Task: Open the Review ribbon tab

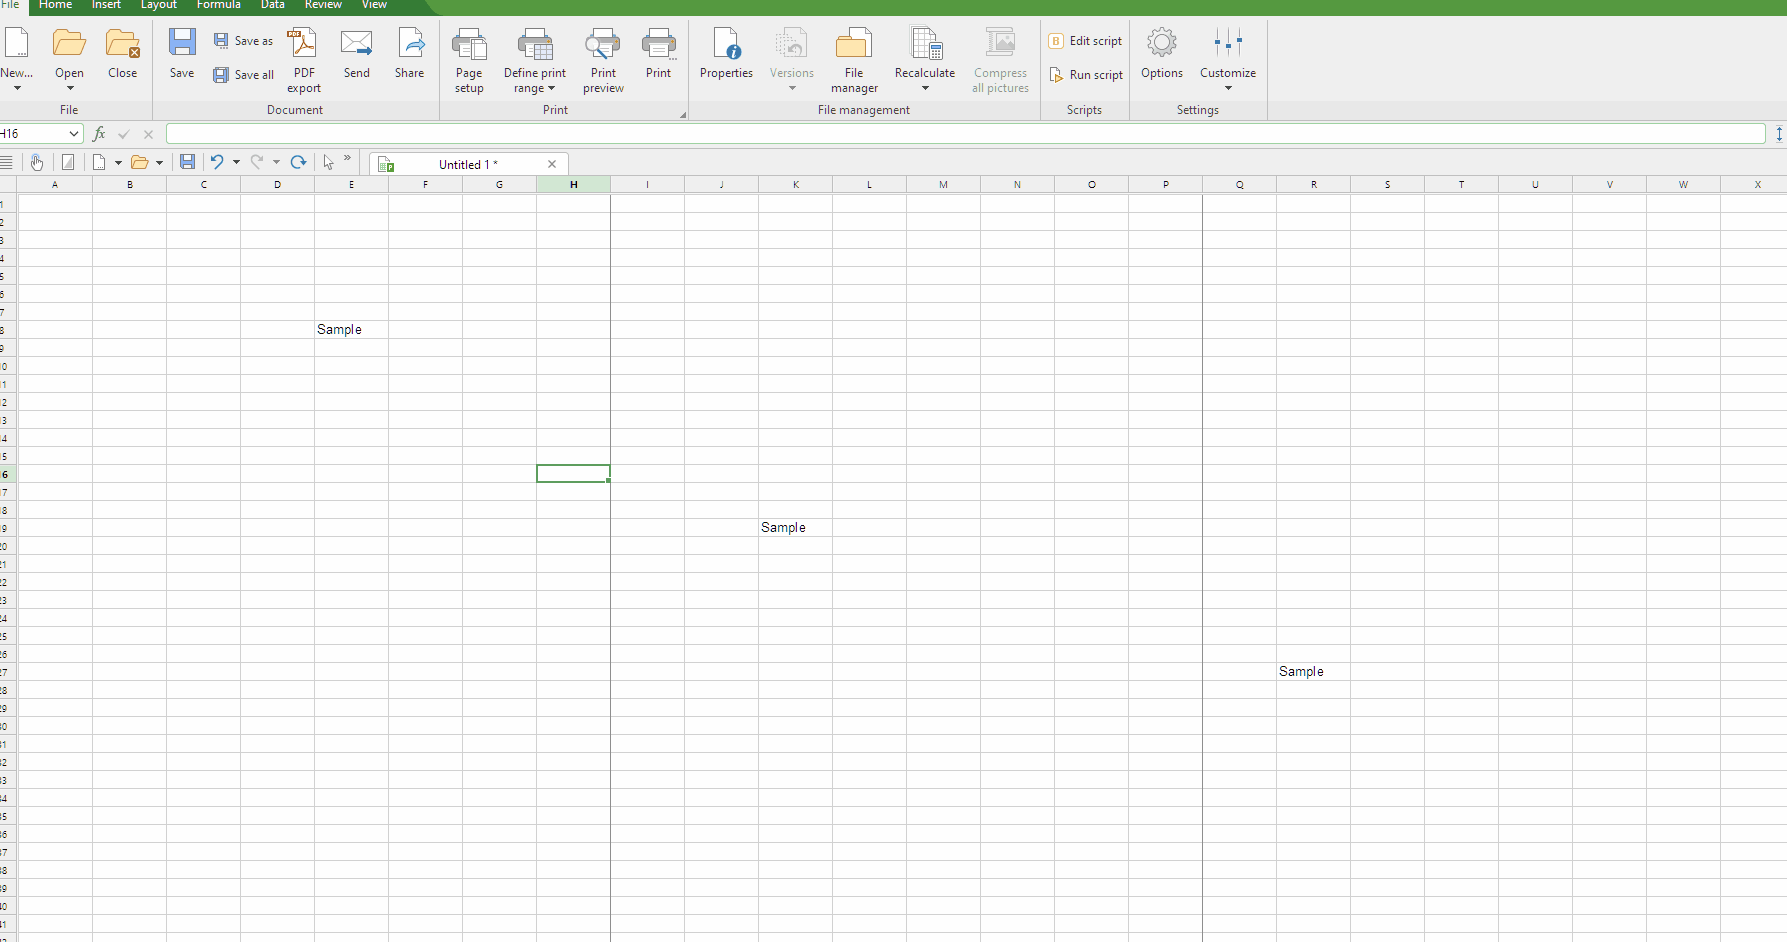Action: (323, 5)
